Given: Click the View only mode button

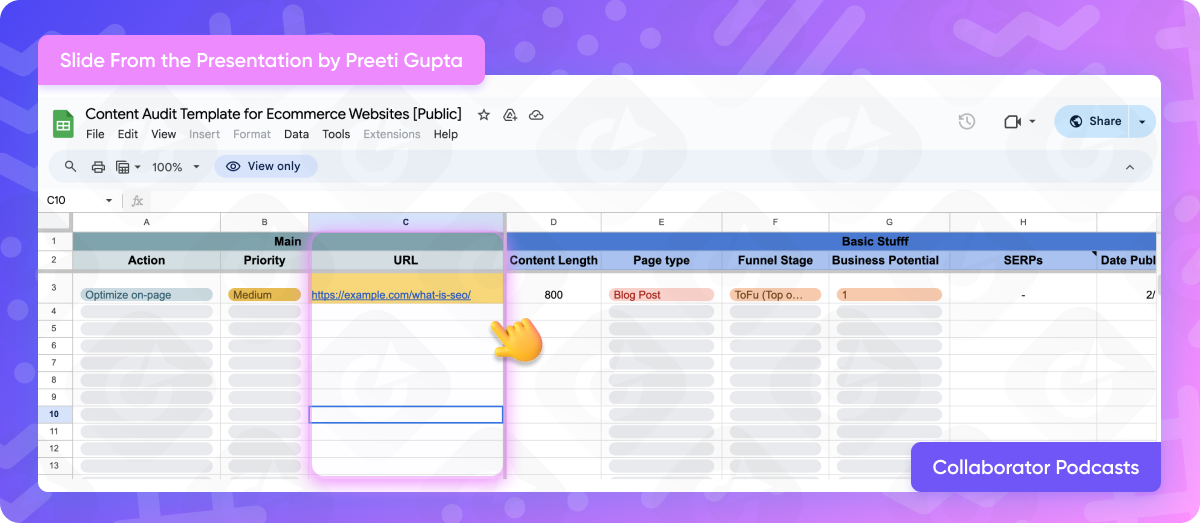Looking at the screenshot, I should coord(265,166).
